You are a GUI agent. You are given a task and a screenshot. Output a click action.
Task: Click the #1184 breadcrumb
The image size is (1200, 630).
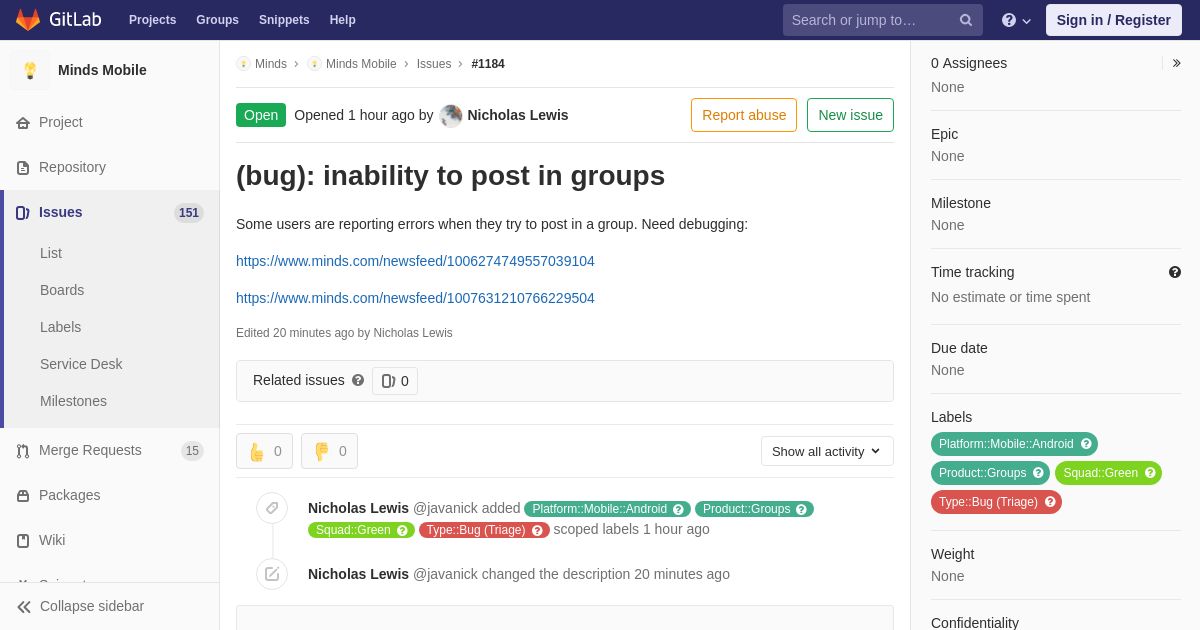488,64
